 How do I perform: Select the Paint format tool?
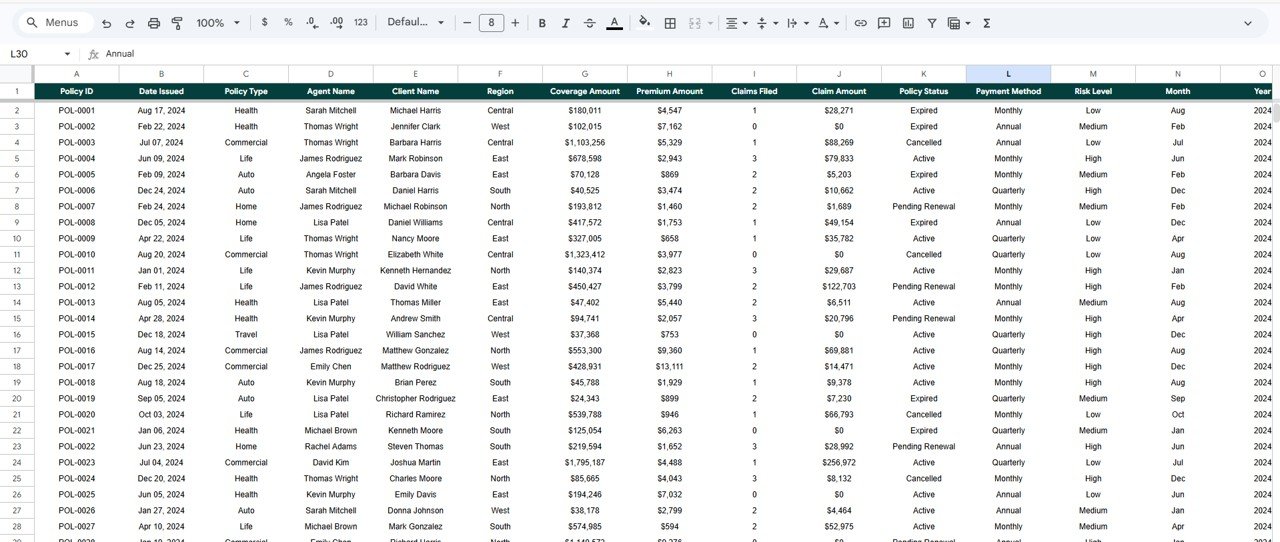[177, 23]
